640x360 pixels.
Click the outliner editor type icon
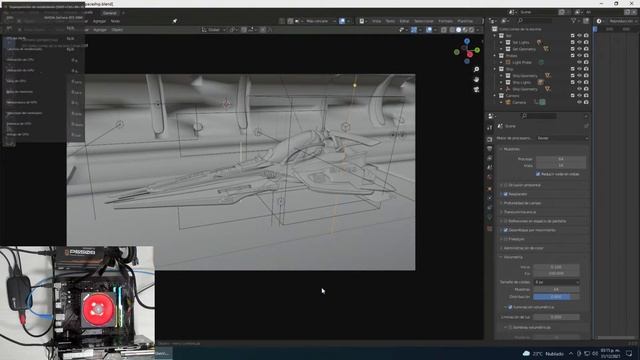(x=493, y=20)
